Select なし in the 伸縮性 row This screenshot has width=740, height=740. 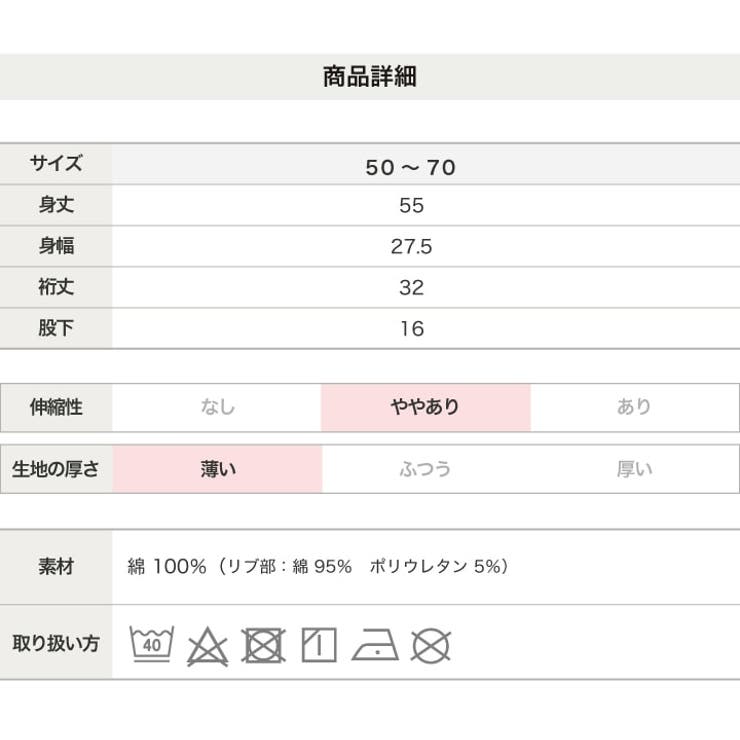pos(217,407)
